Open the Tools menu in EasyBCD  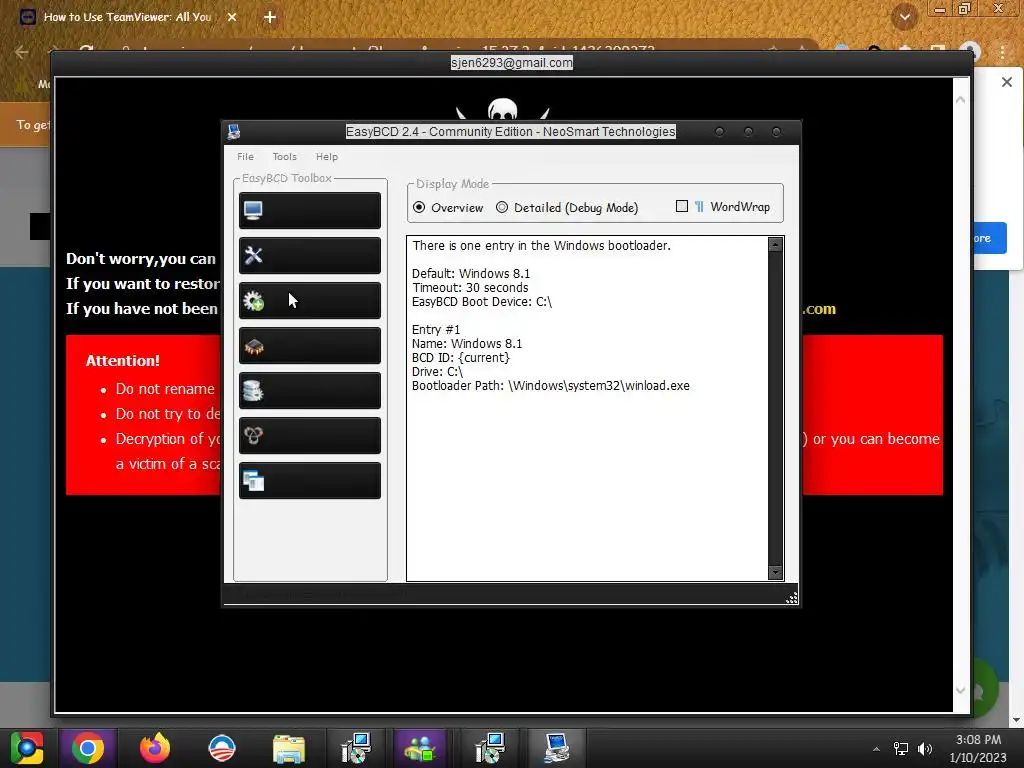click(x=285, y=157)
